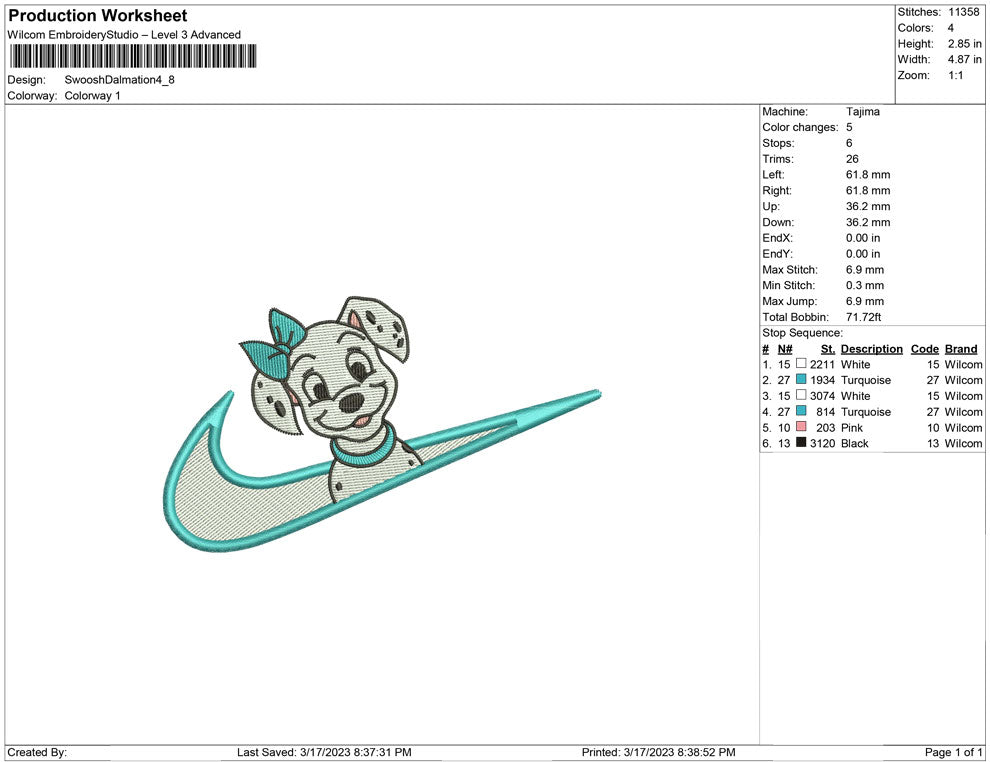The width and height of the screenshot is (990, 762).
Task: Click the black swatch in stop 6
Action: coord(801,443)
